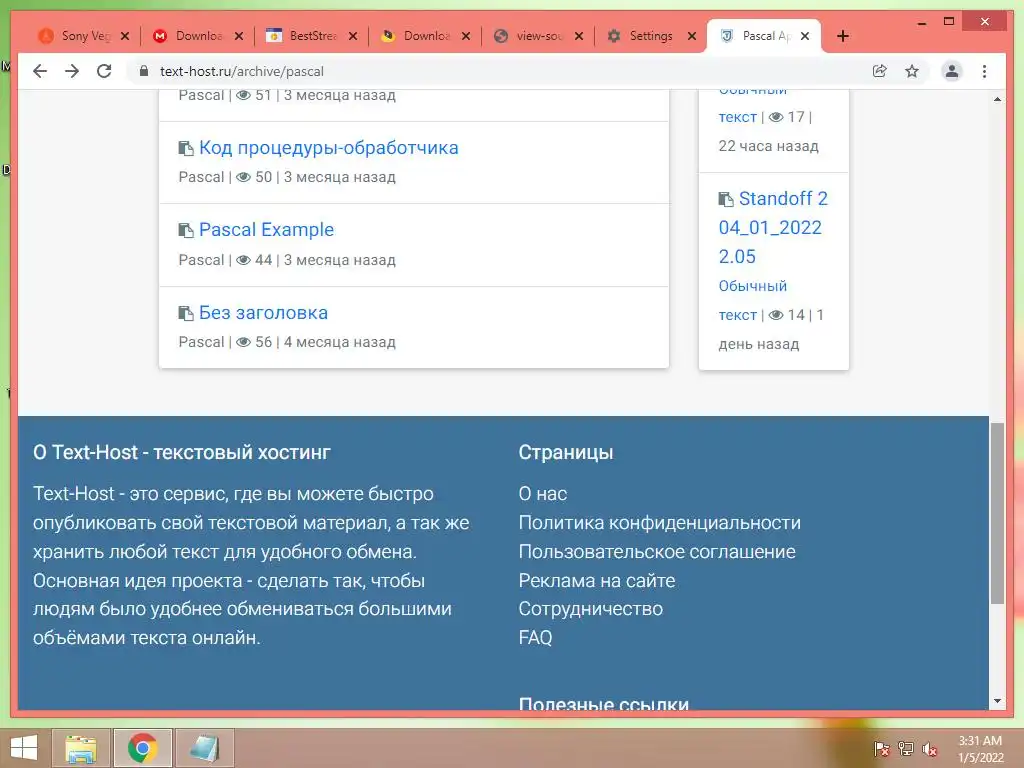1024x768 pixels.
Task: Click the eye views icon with count 44
Action: point(243,260)
